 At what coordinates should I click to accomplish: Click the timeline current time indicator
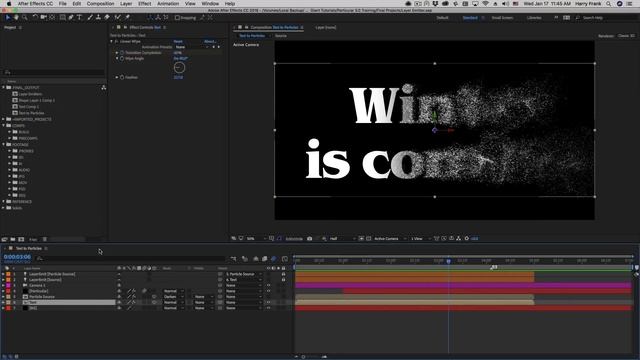click(x=448, y=261)
